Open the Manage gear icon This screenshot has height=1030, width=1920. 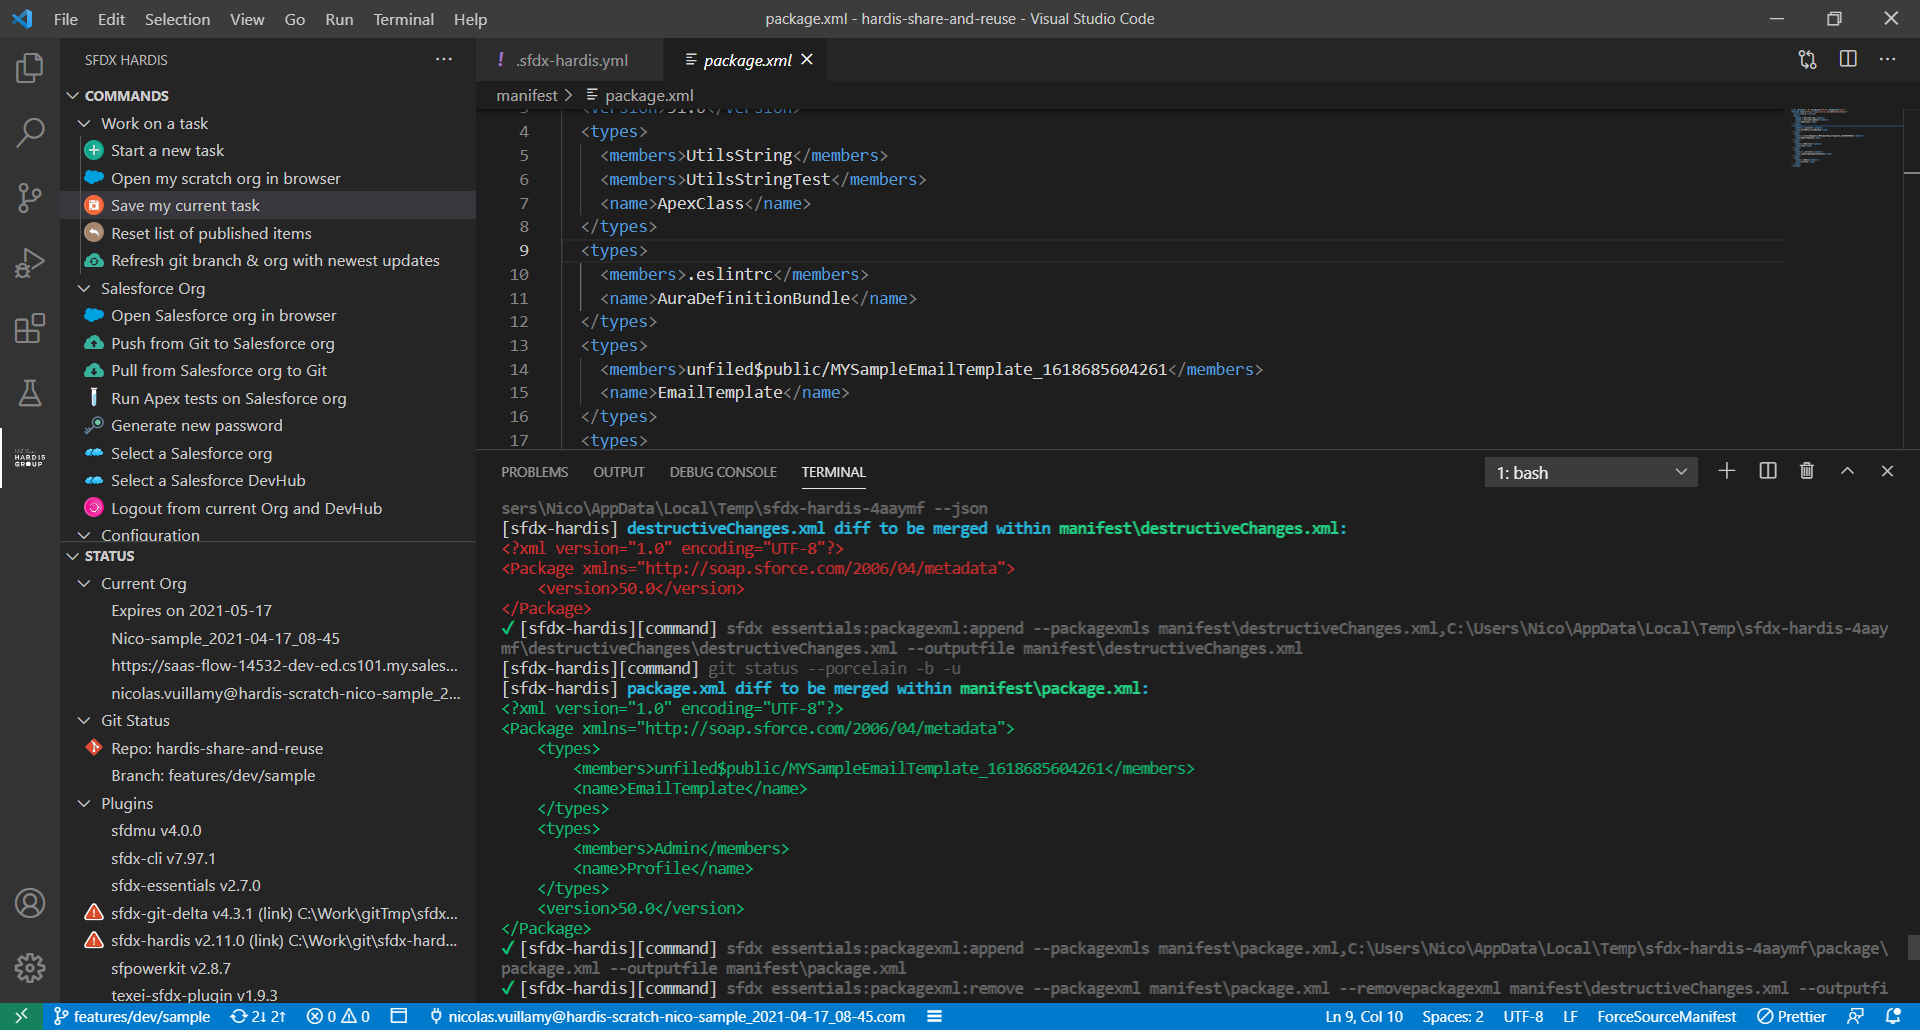coord(30,968)
